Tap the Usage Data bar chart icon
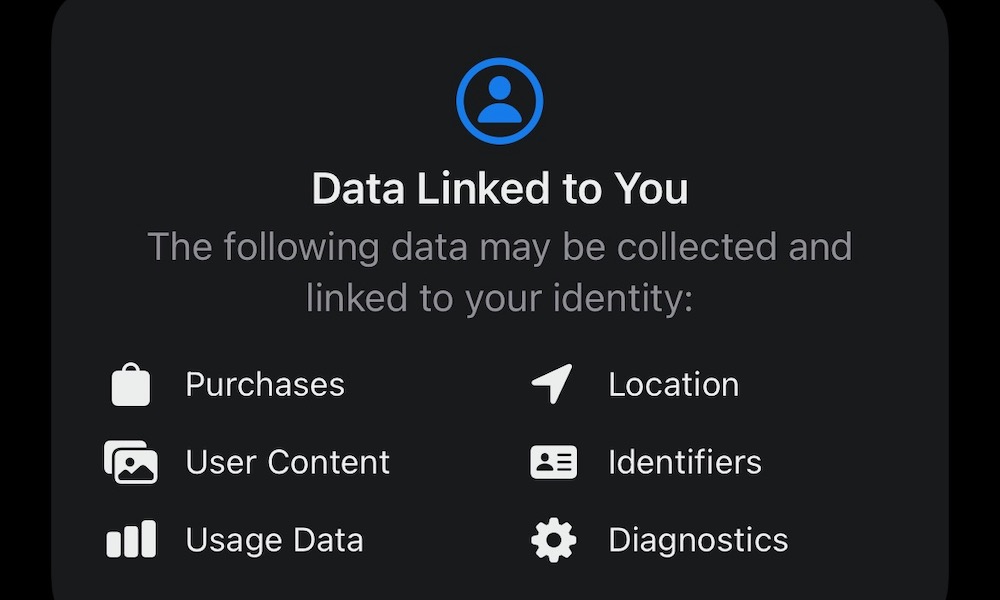 [x=131, y=540]
